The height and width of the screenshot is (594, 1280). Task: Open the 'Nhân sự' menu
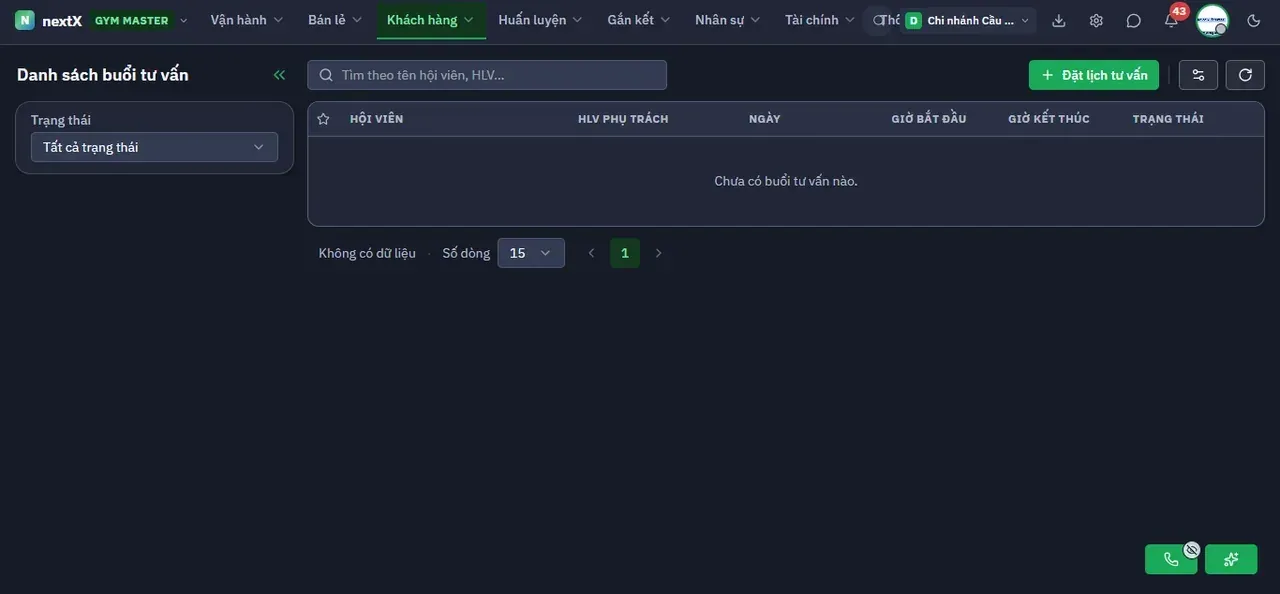pyautogui.click(x=728, y=20)
